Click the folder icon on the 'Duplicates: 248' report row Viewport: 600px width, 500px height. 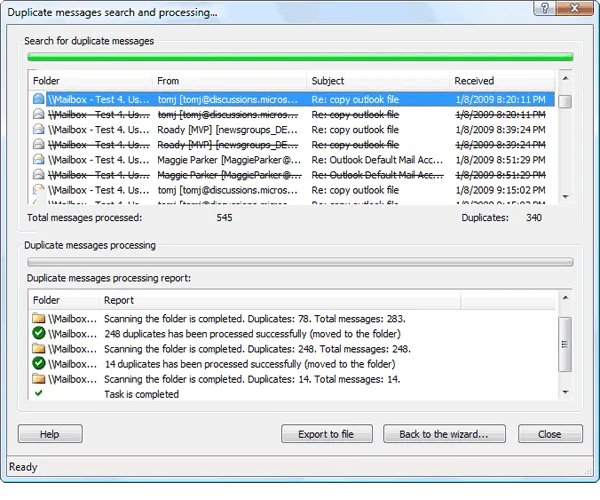38,349
